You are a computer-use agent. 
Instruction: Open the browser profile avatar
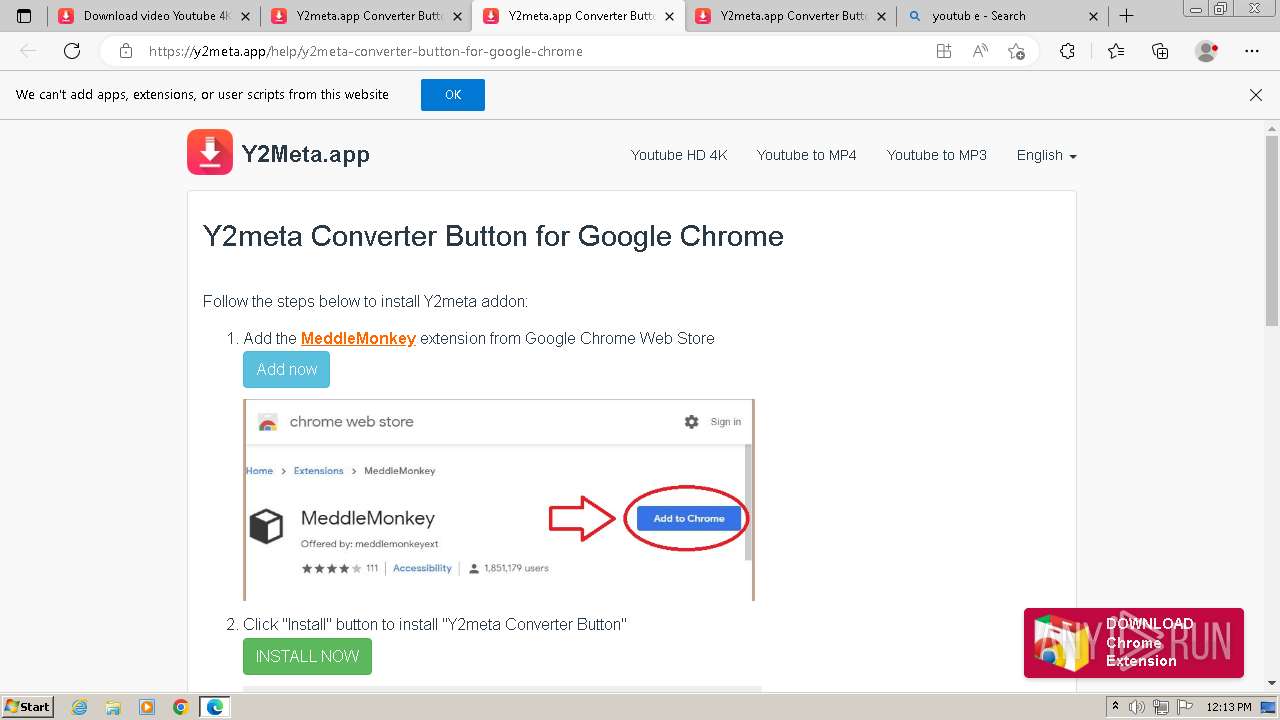(x=1207, y=51)
